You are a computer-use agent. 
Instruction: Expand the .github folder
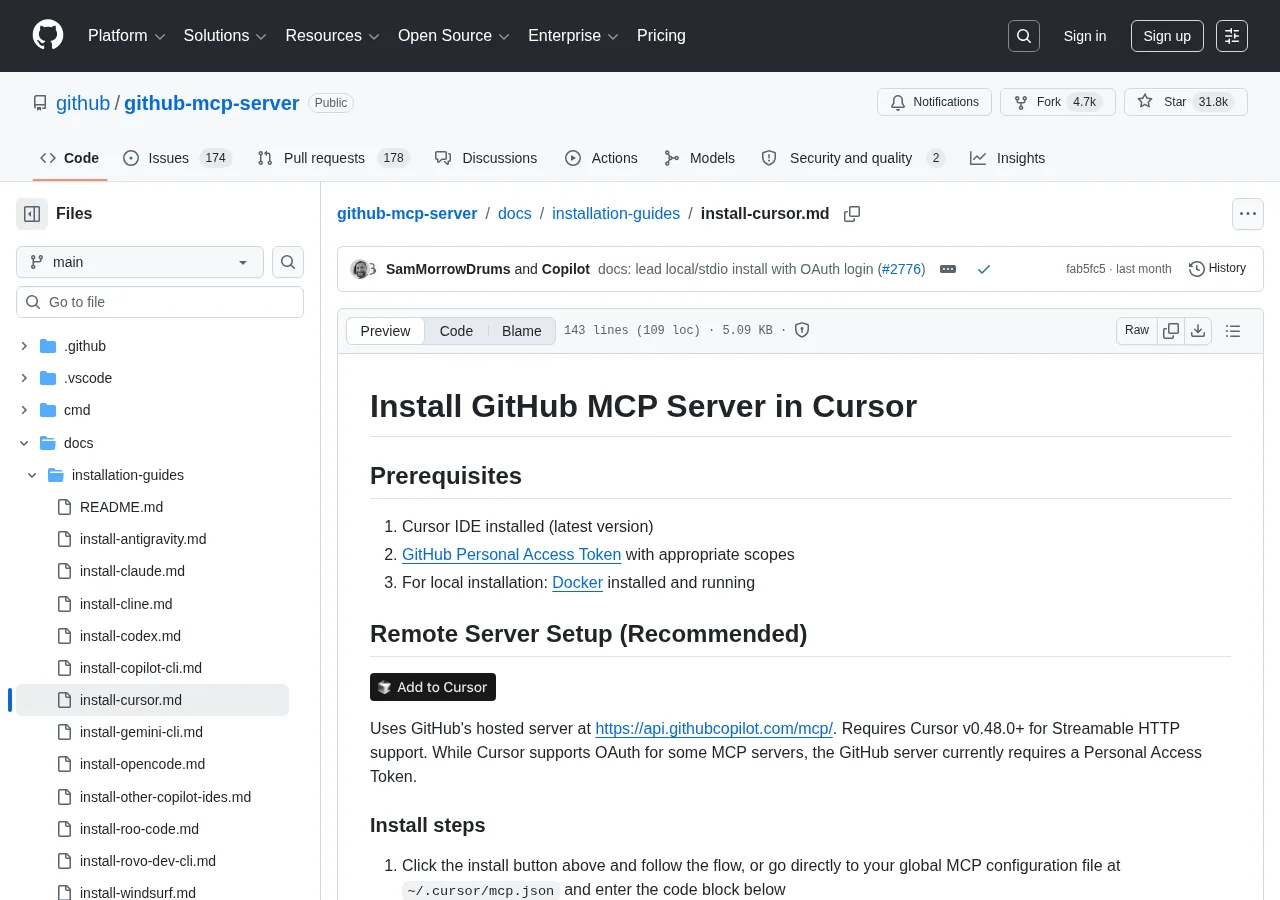(25, 346)
